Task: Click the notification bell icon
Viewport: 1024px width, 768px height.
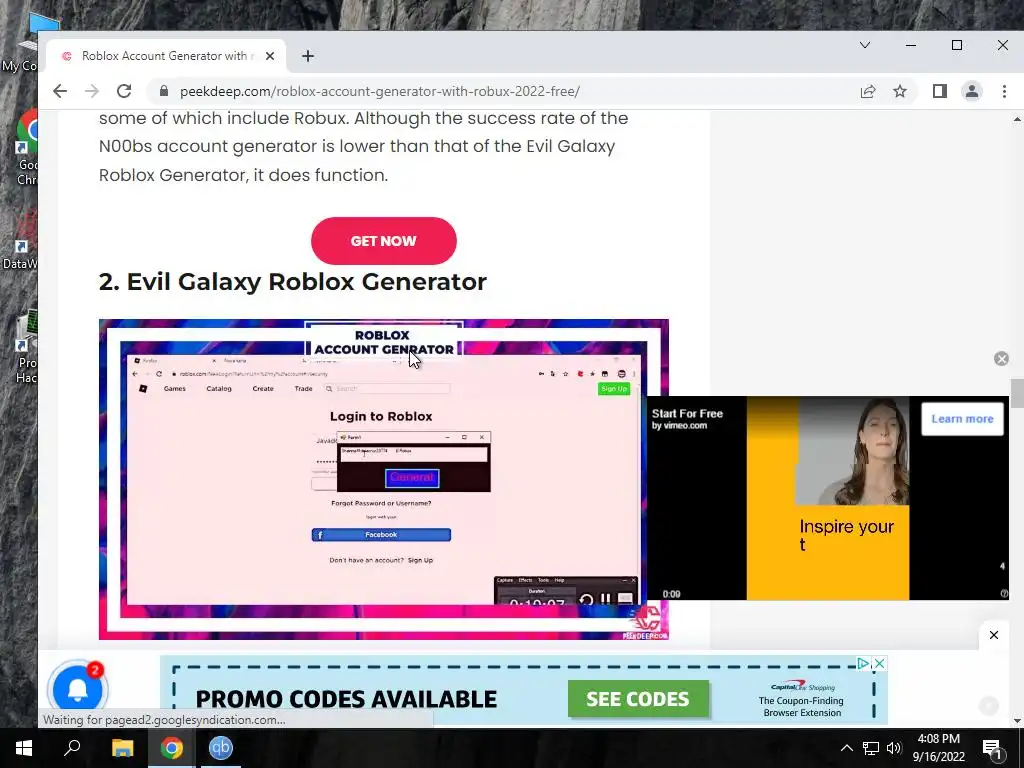Action: 78,688
